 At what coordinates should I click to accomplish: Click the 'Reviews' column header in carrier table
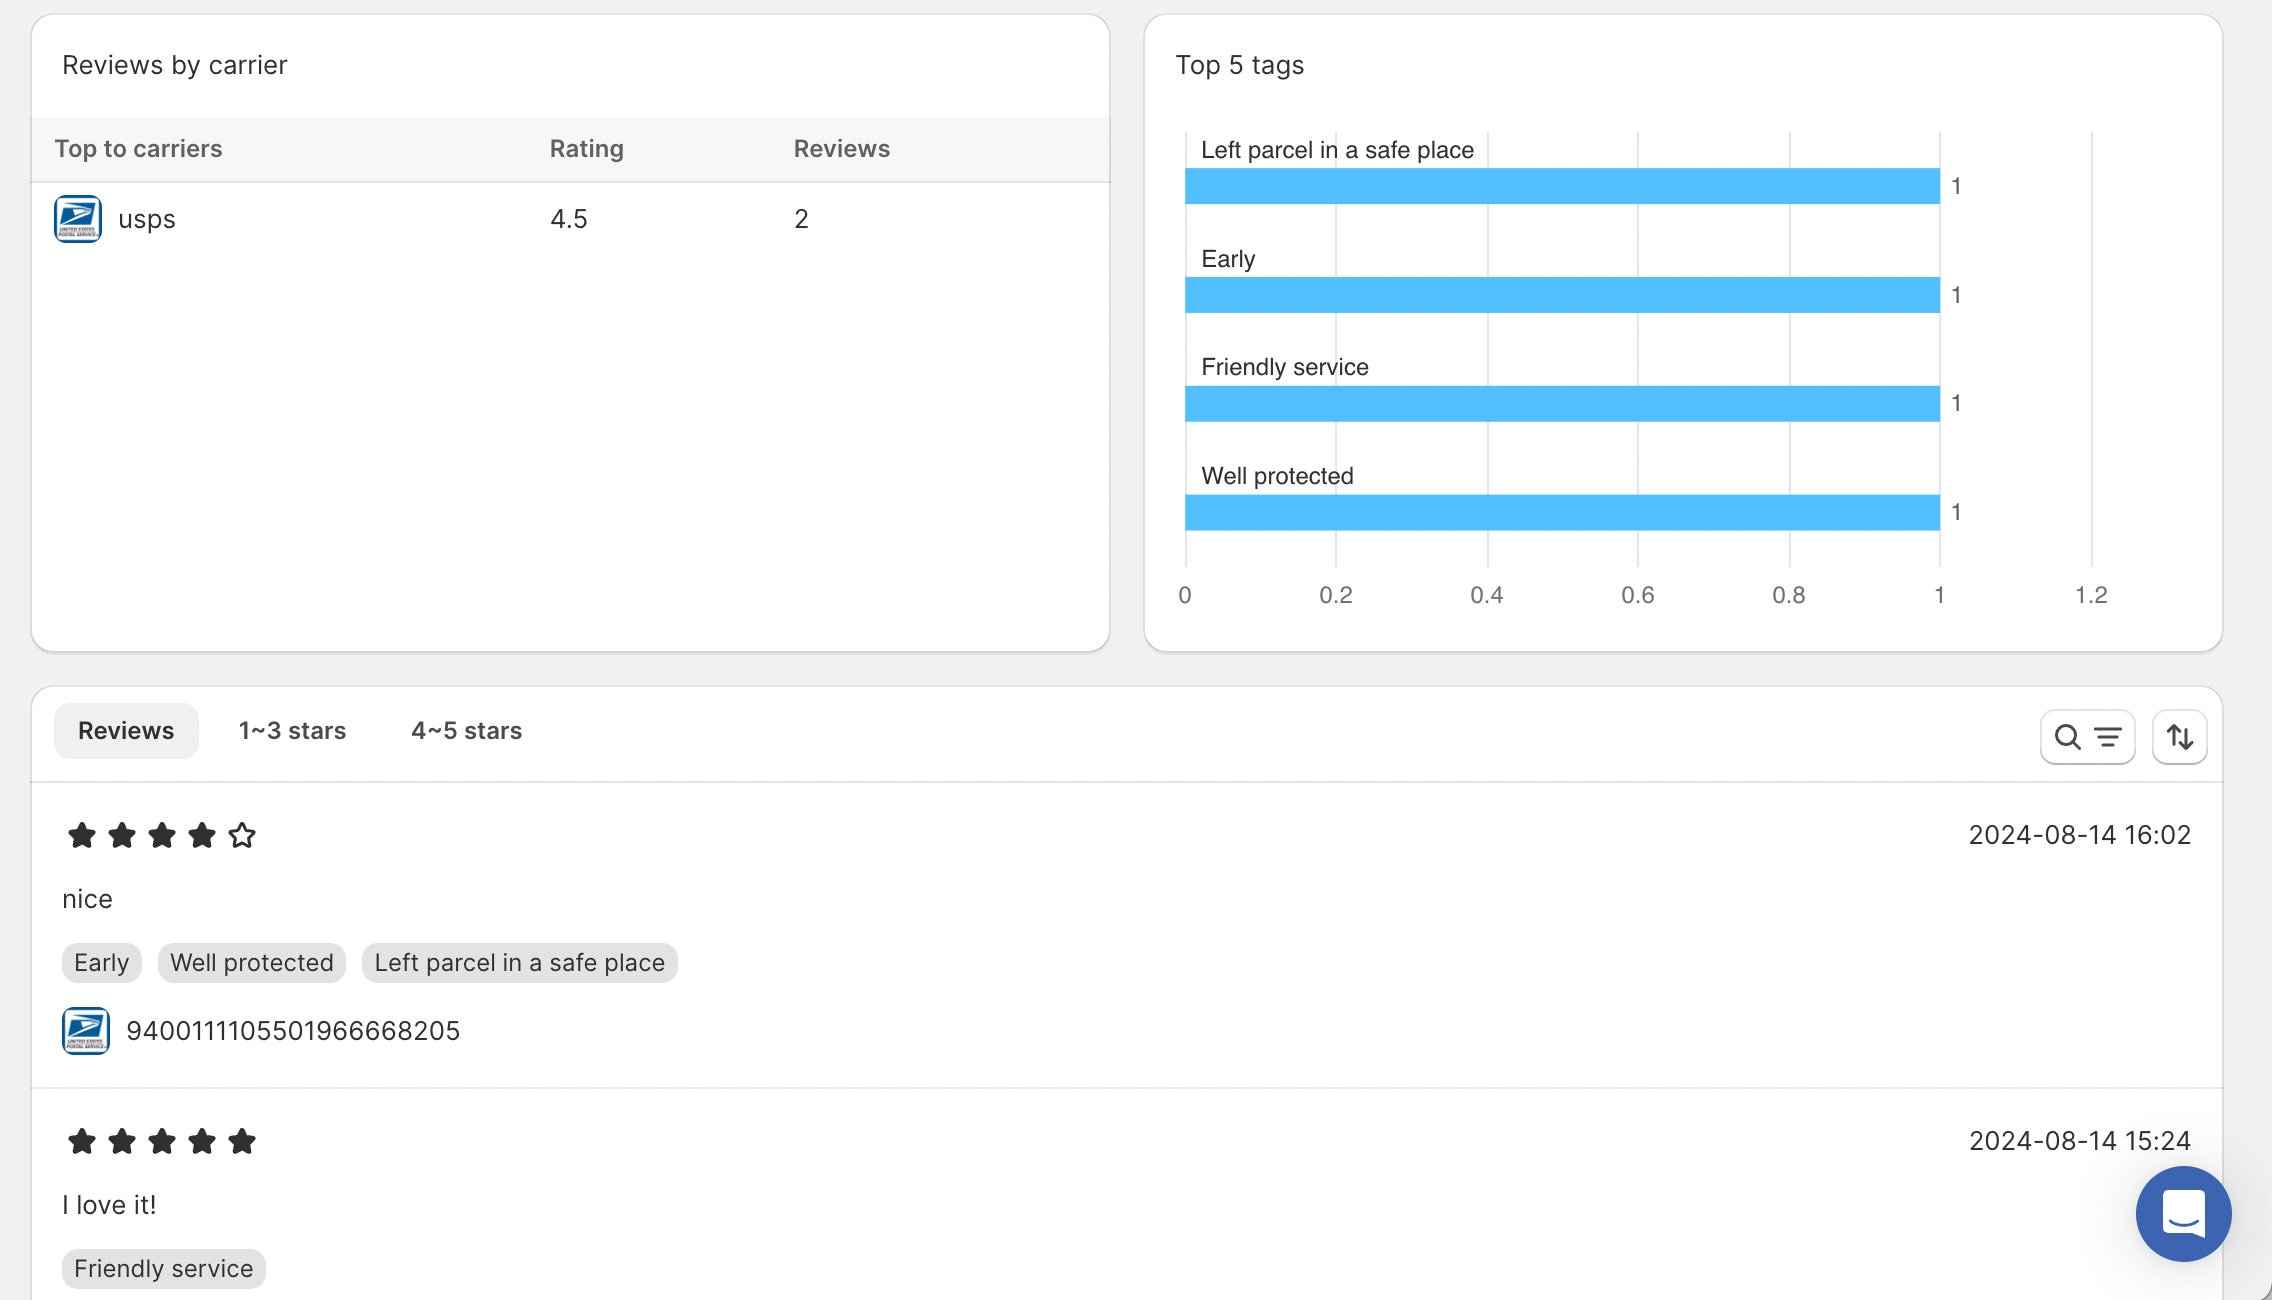pyautogui.click(x=842, y=149)
